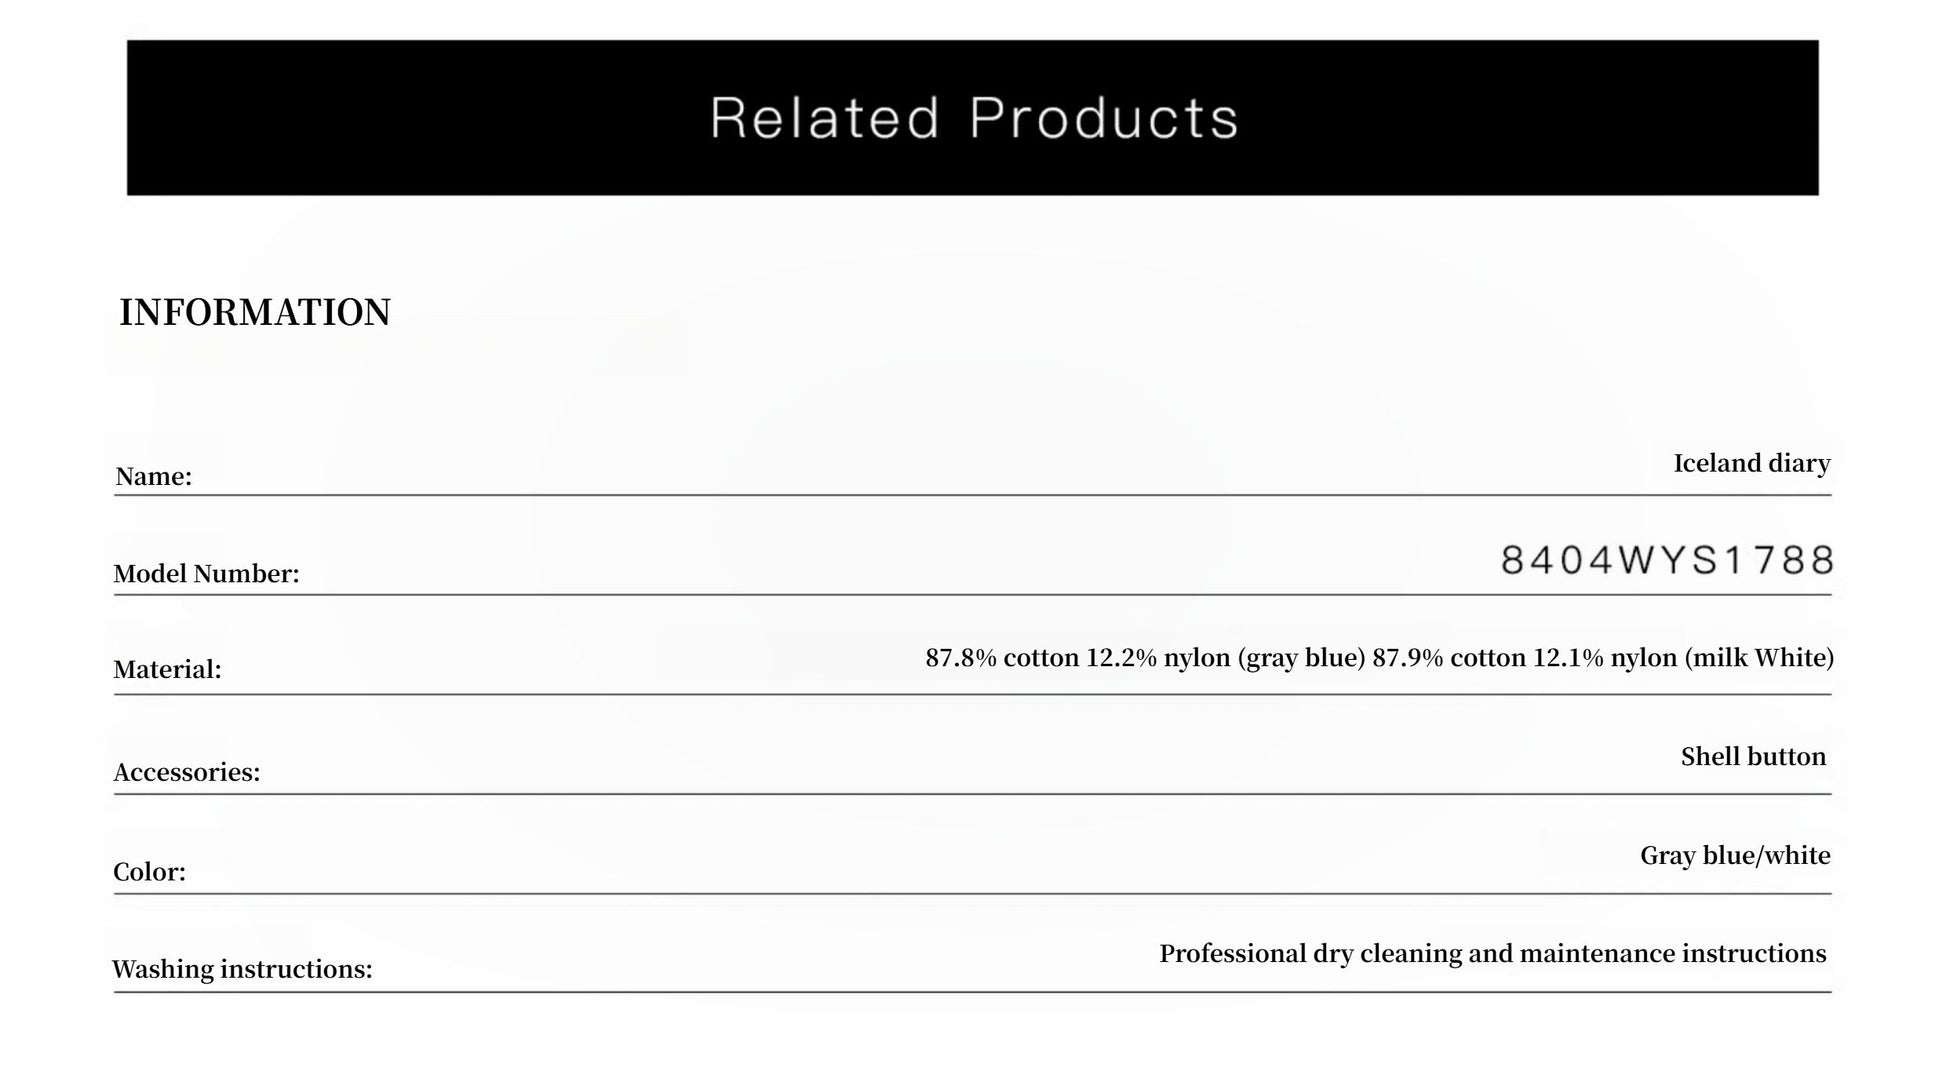The height and width of the screenshot is (1086, 1946).
Task: Click the Related Products banner title
Action: (974, 118)
